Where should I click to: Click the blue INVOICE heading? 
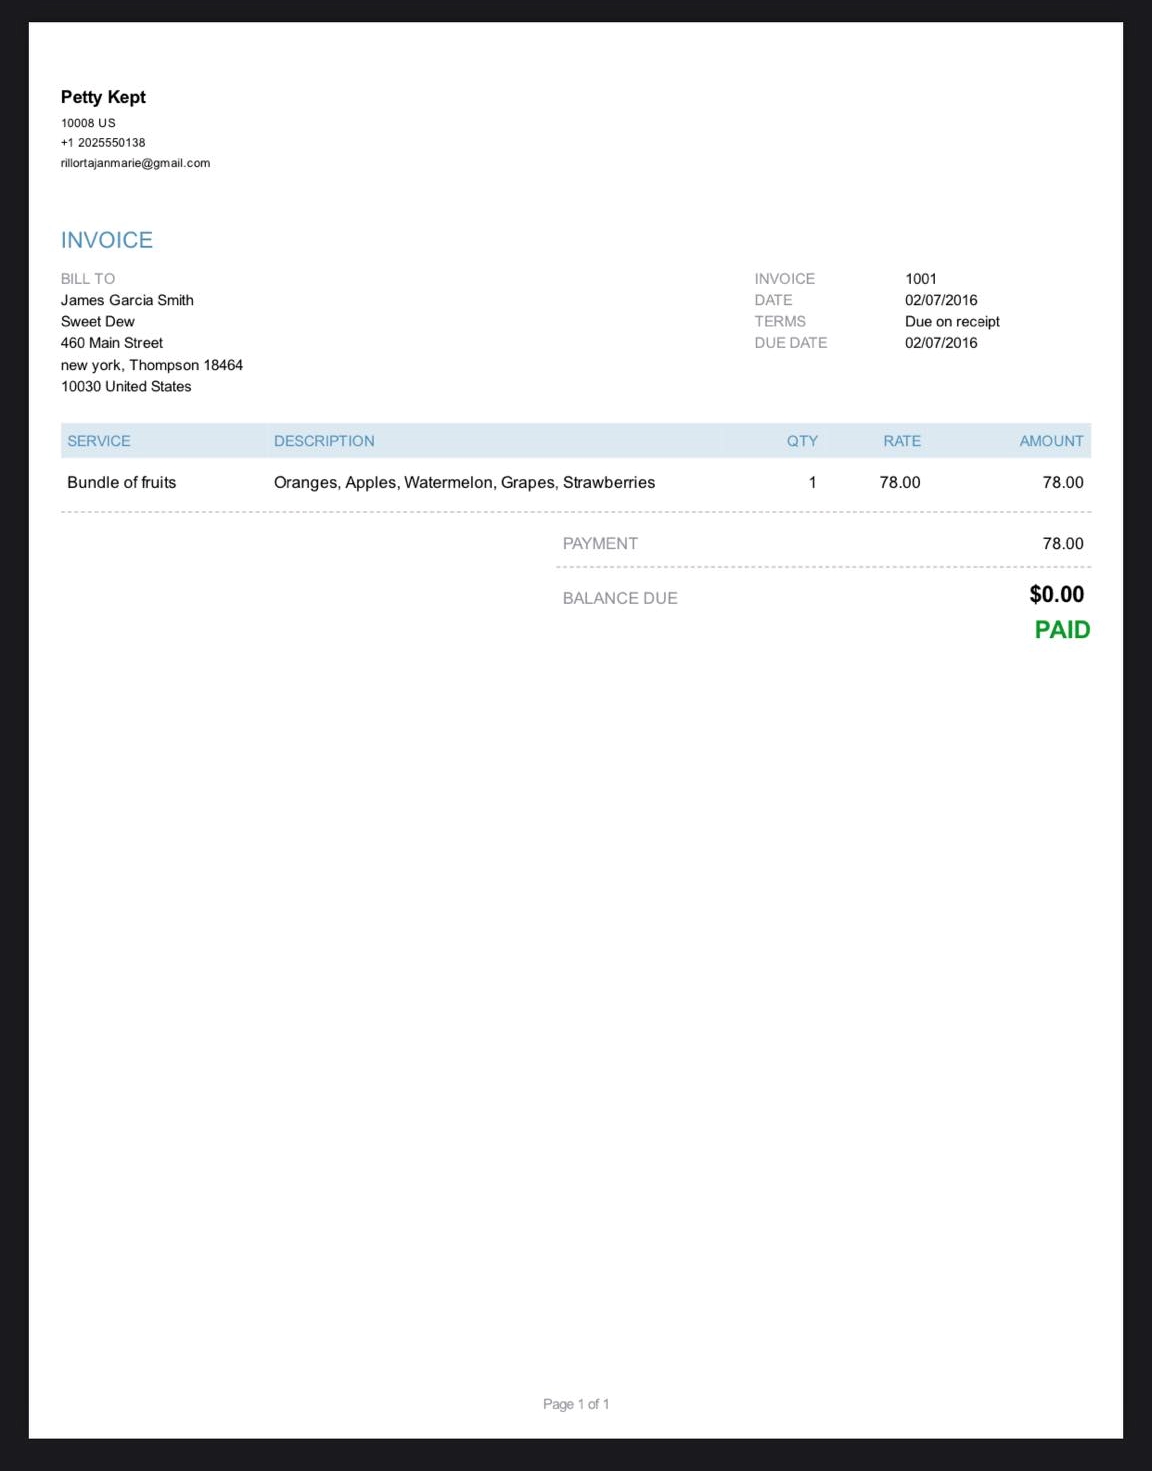pyautogui.click(x=107, y=240)
